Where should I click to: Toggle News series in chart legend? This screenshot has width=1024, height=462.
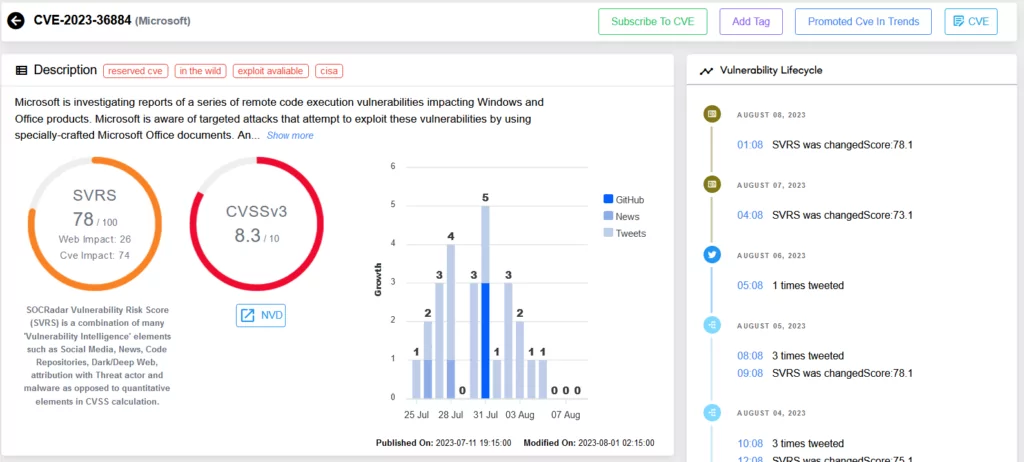621,216
